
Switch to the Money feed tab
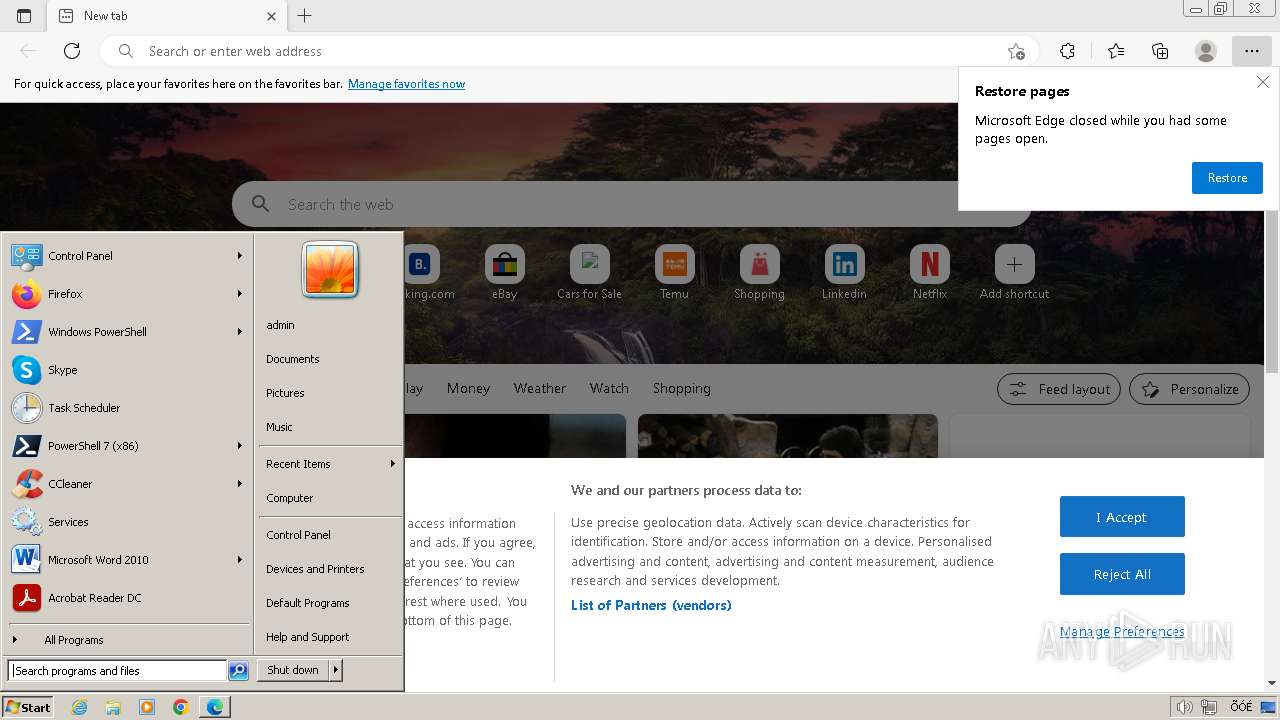(468, 388)
